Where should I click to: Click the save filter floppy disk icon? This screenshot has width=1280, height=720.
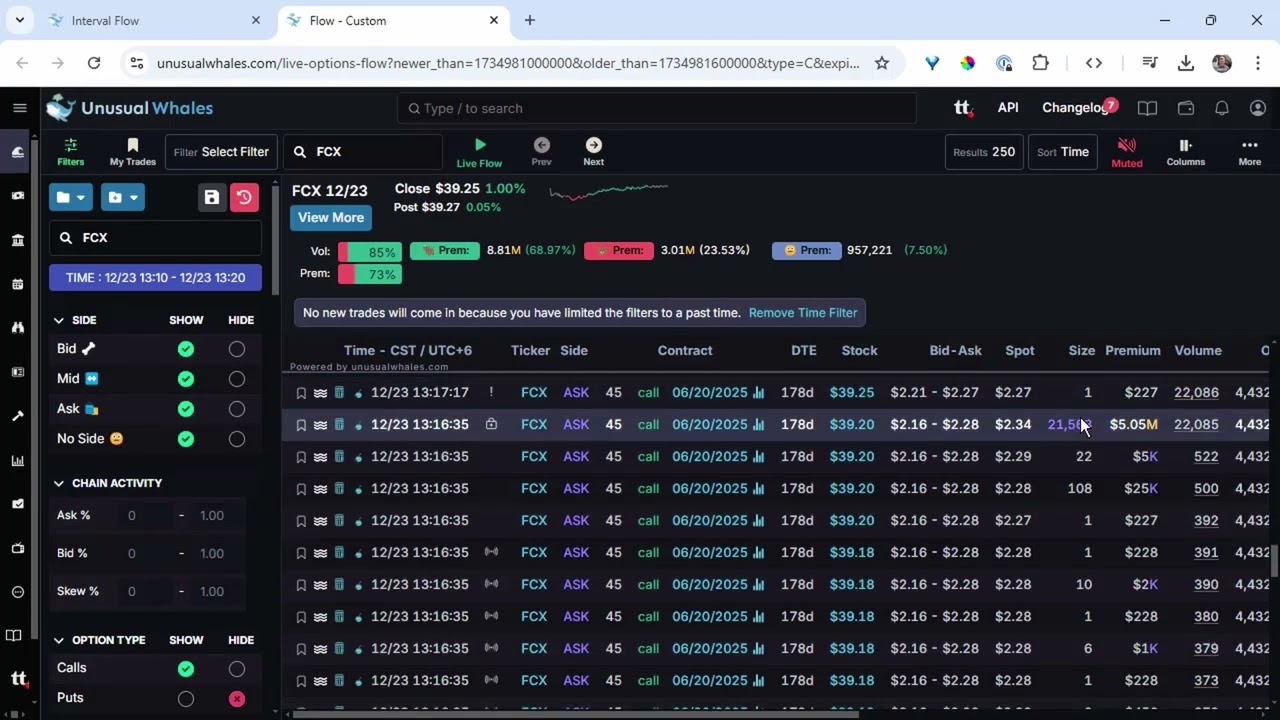click(212, 197)
